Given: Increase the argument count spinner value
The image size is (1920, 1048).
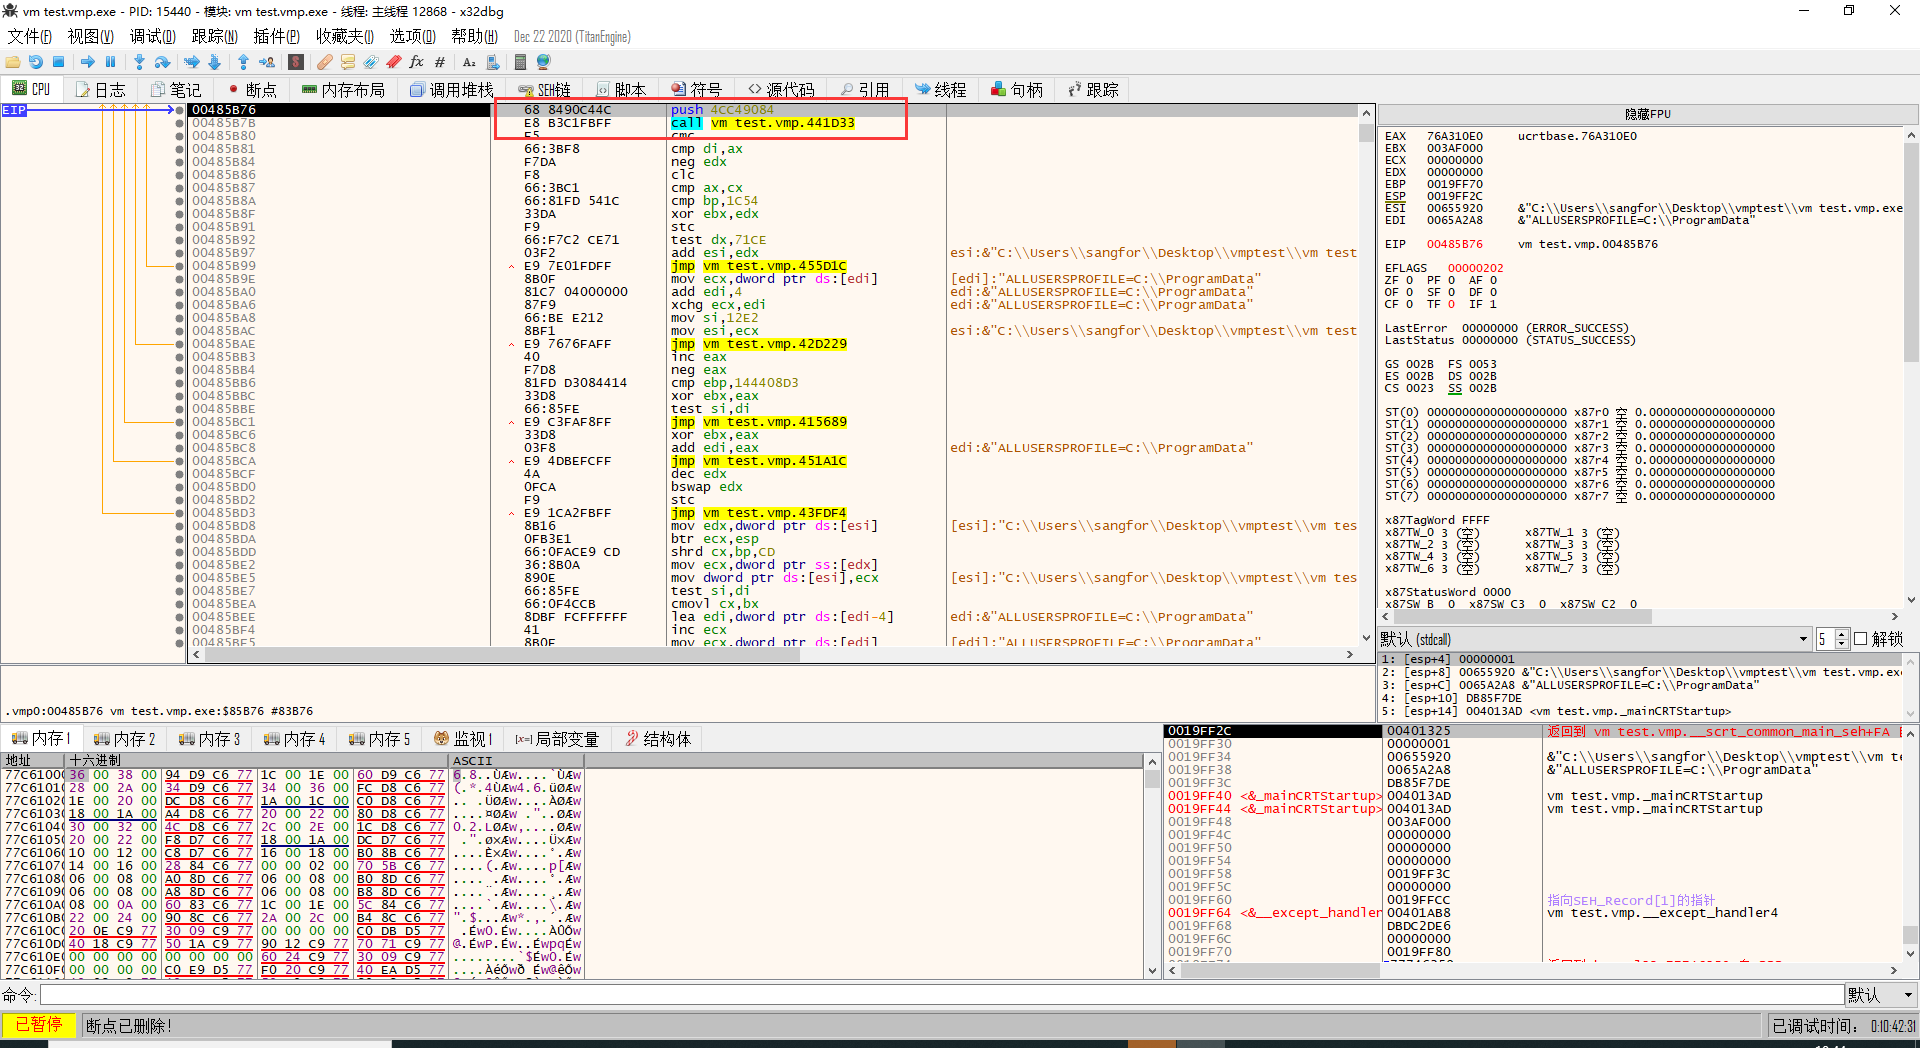Looking at the screenshot, I should click(x=1842, y=634).
